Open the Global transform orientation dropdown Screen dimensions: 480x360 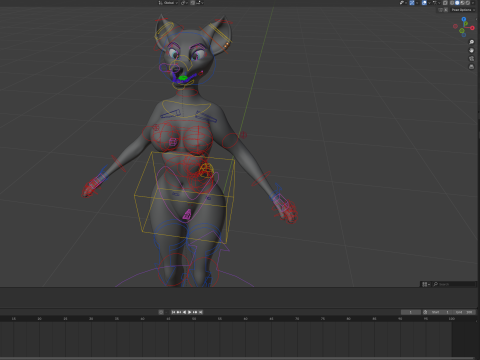coord(168,3)
